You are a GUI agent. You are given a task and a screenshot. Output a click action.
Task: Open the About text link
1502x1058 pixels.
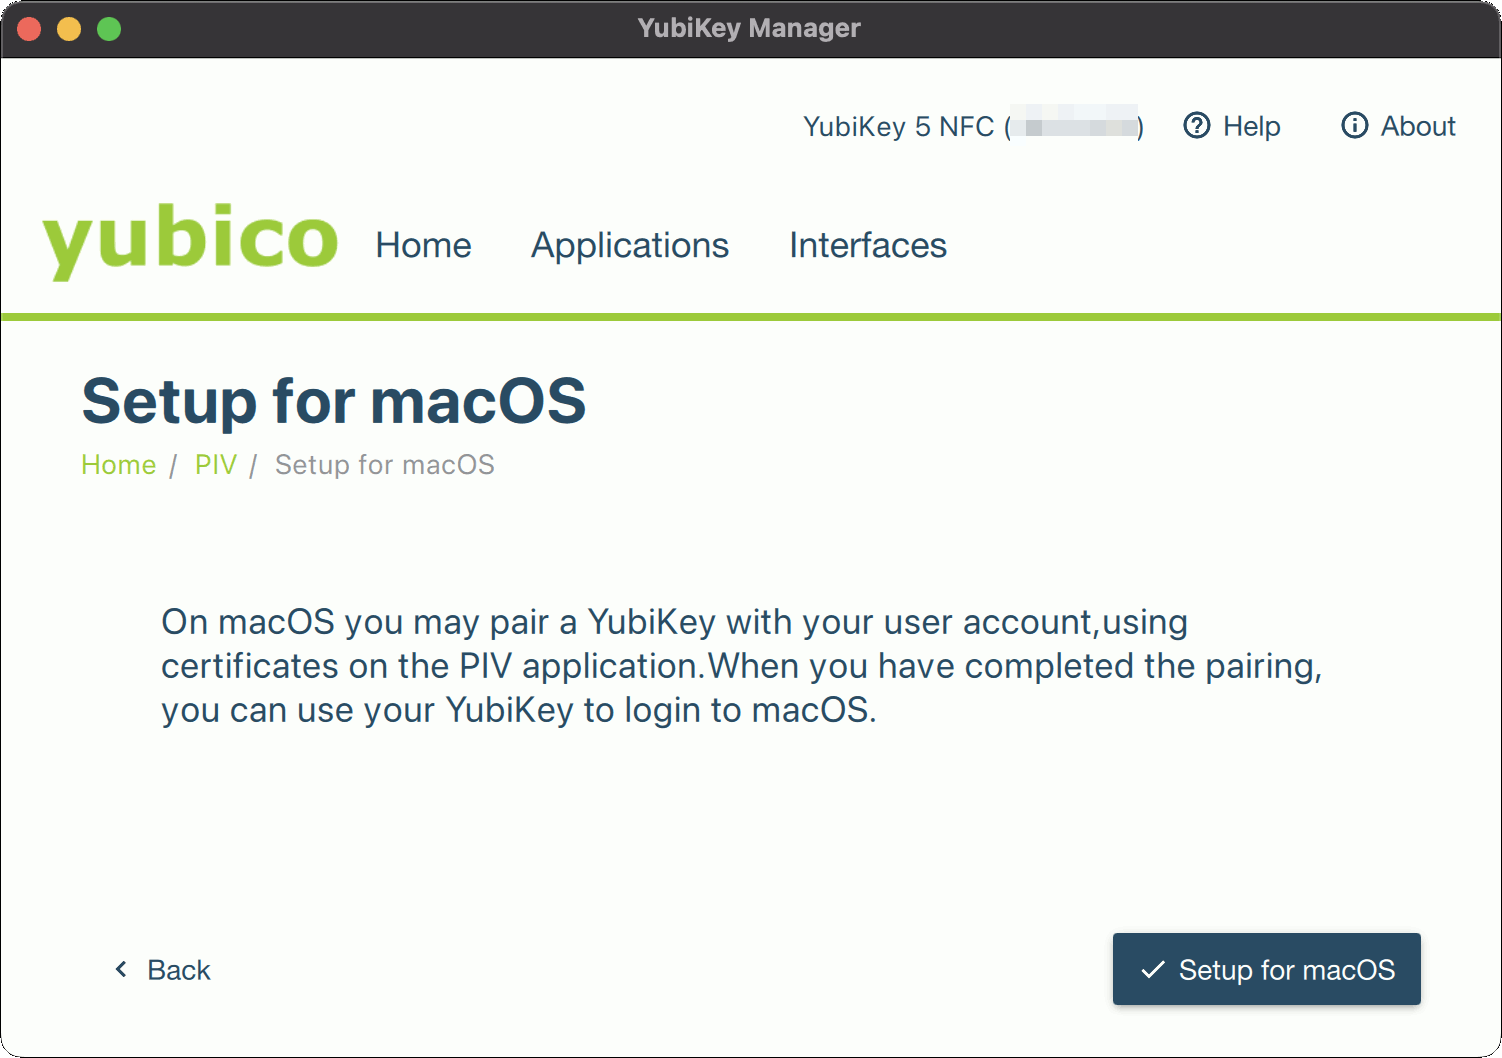click(x=1418, y=126)
